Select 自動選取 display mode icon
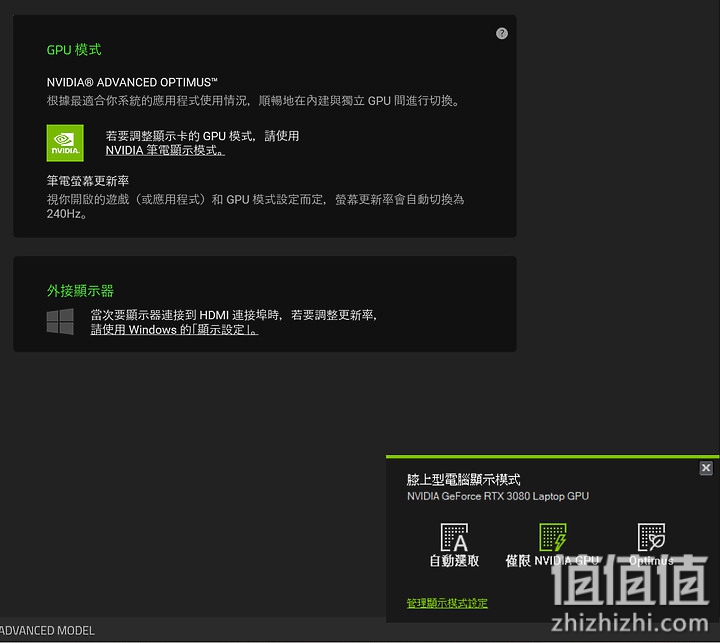Viewport: 720px width, 643px height. (454, 537)
